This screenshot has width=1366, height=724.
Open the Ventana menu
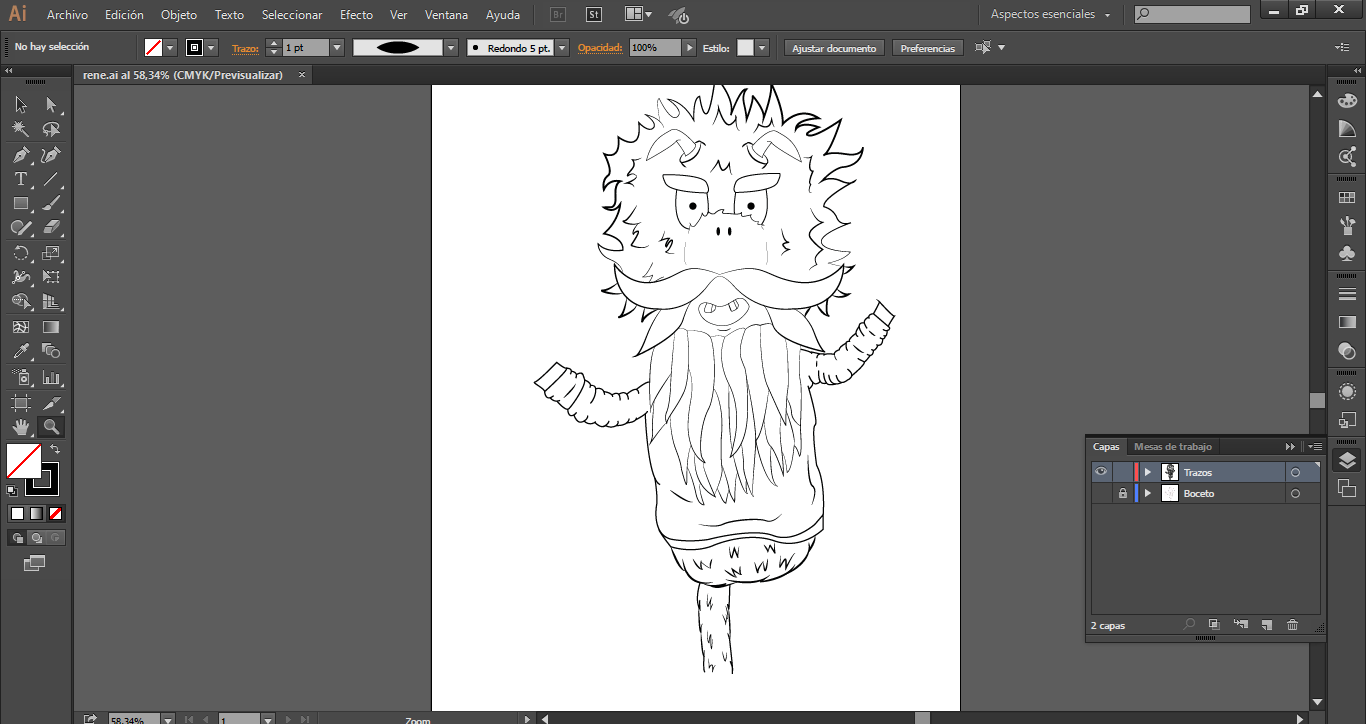pyautogui.click(x=446, y=15)
